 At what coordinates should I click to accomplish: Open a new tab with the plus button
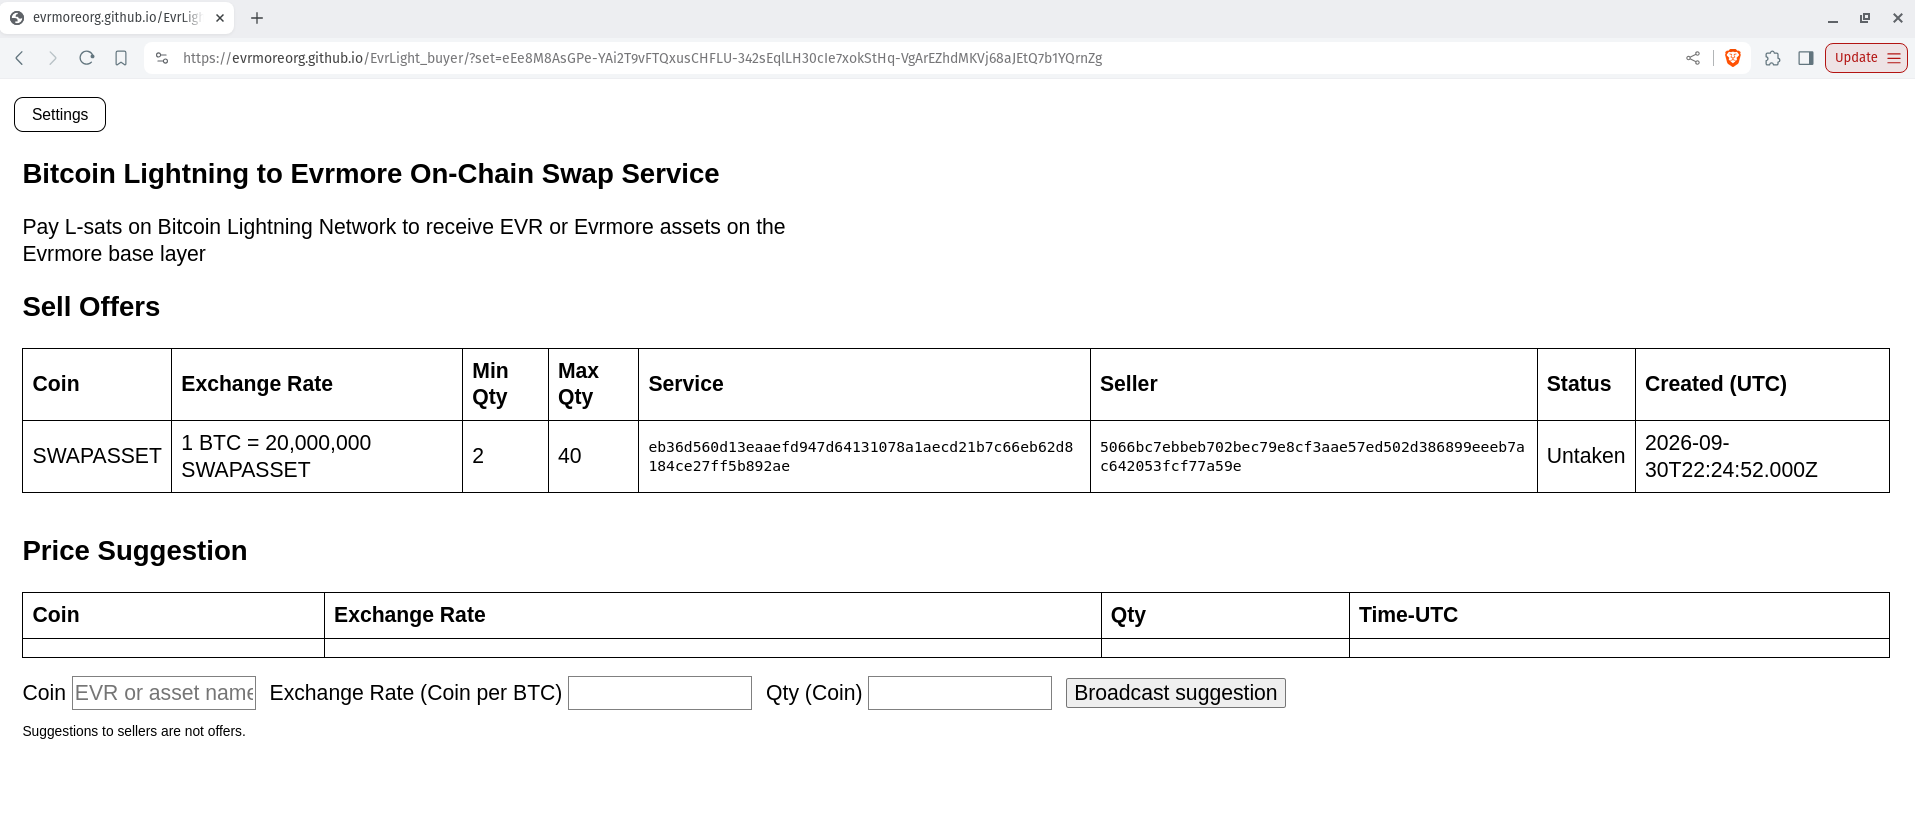click(257, 18)
